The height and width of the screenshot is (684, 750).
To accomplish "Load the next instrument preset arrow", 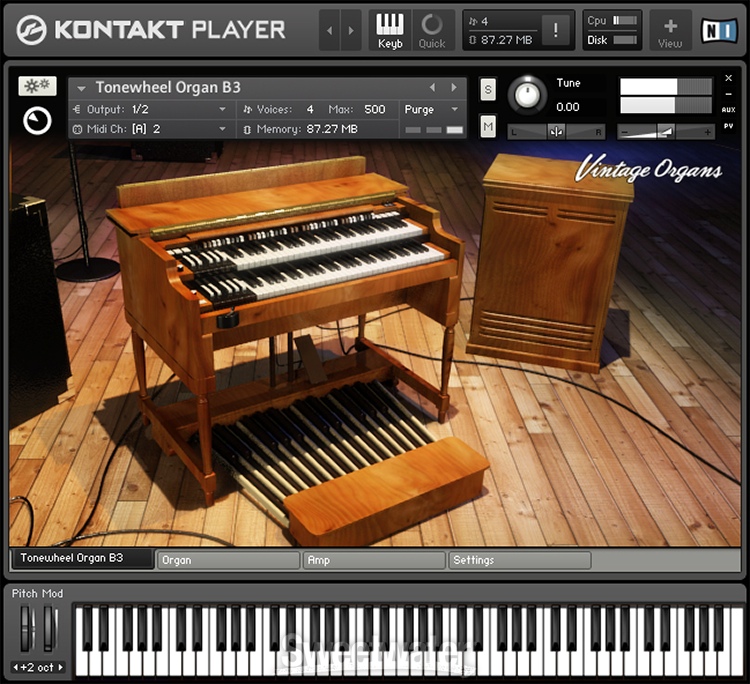I will pos(453,88).
